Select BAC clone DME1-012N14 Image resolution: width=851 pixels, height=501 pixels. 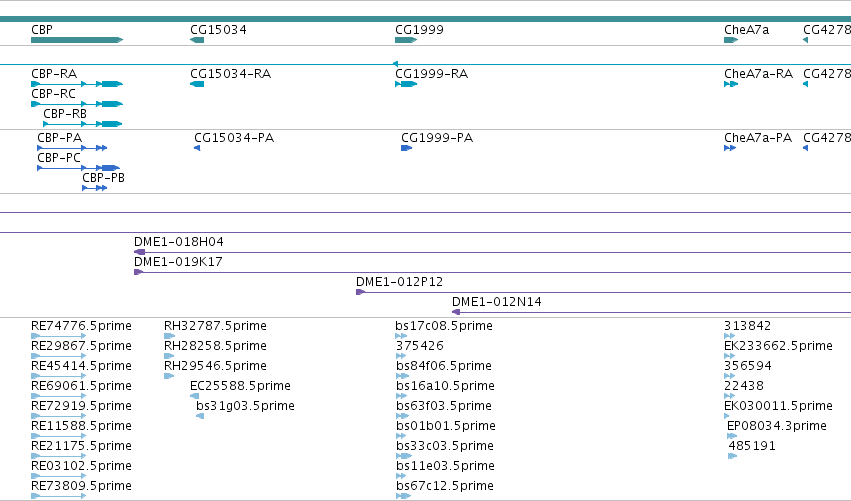tap(651, 312)
